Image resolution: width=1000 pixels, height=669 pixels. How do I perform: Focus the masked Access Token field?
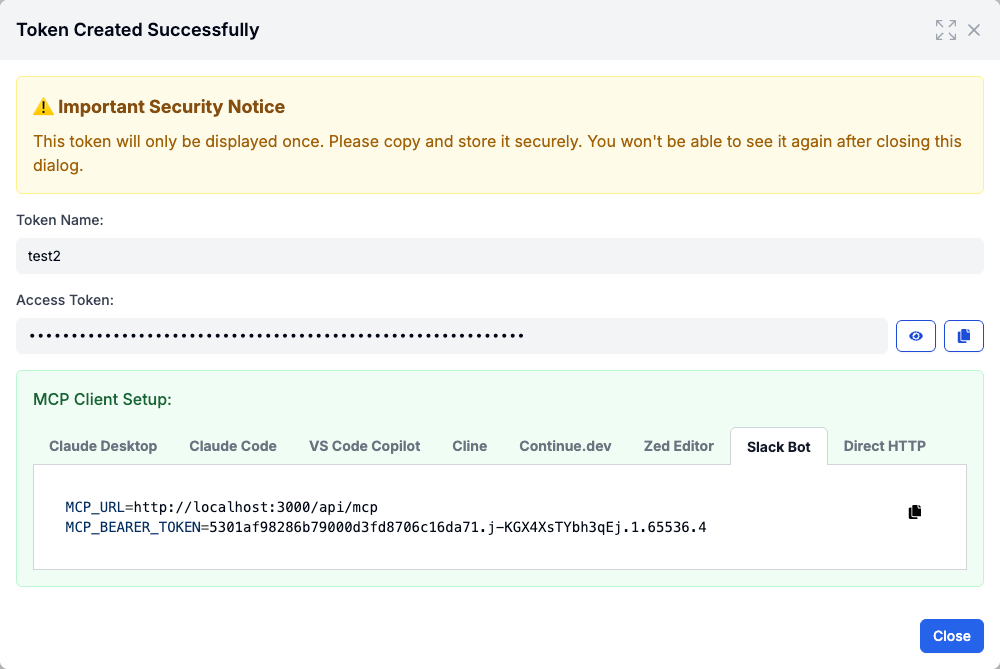(x=451, y=337)
